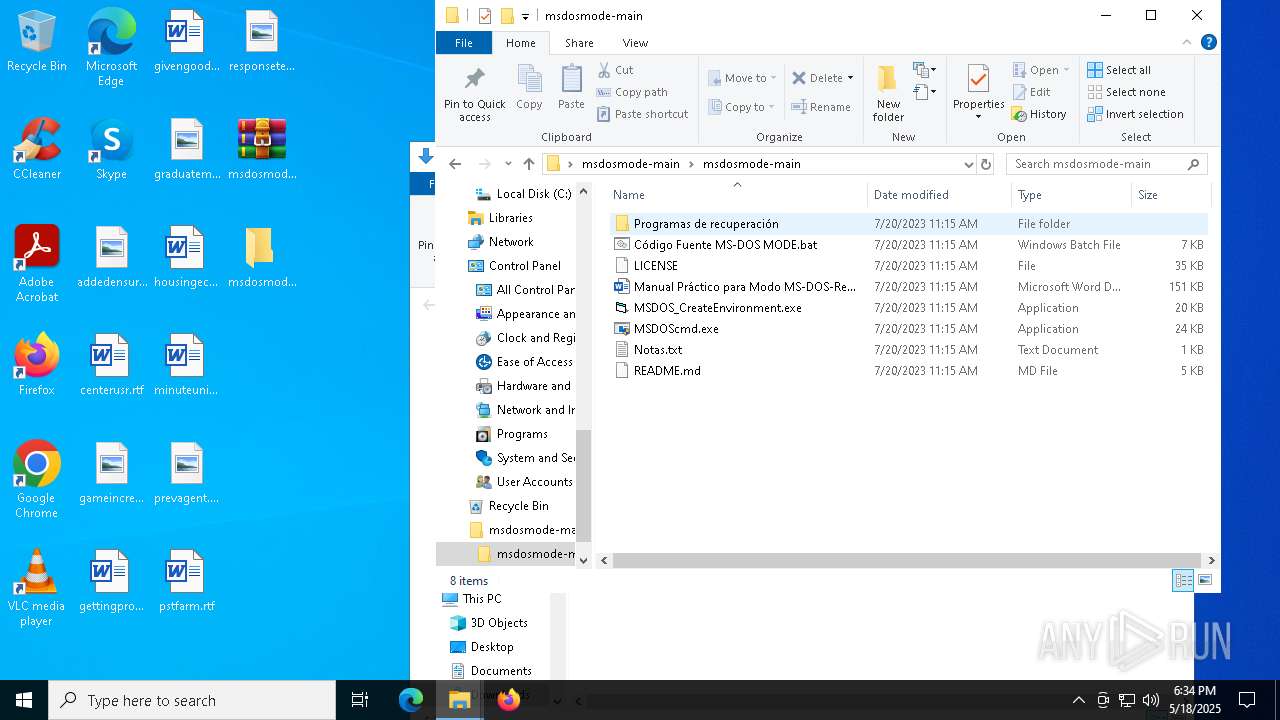Click Copy path in Clipboard group
Image resolution: width=1280 pixels, height=720 pixels.
click(x=632, y=92)
